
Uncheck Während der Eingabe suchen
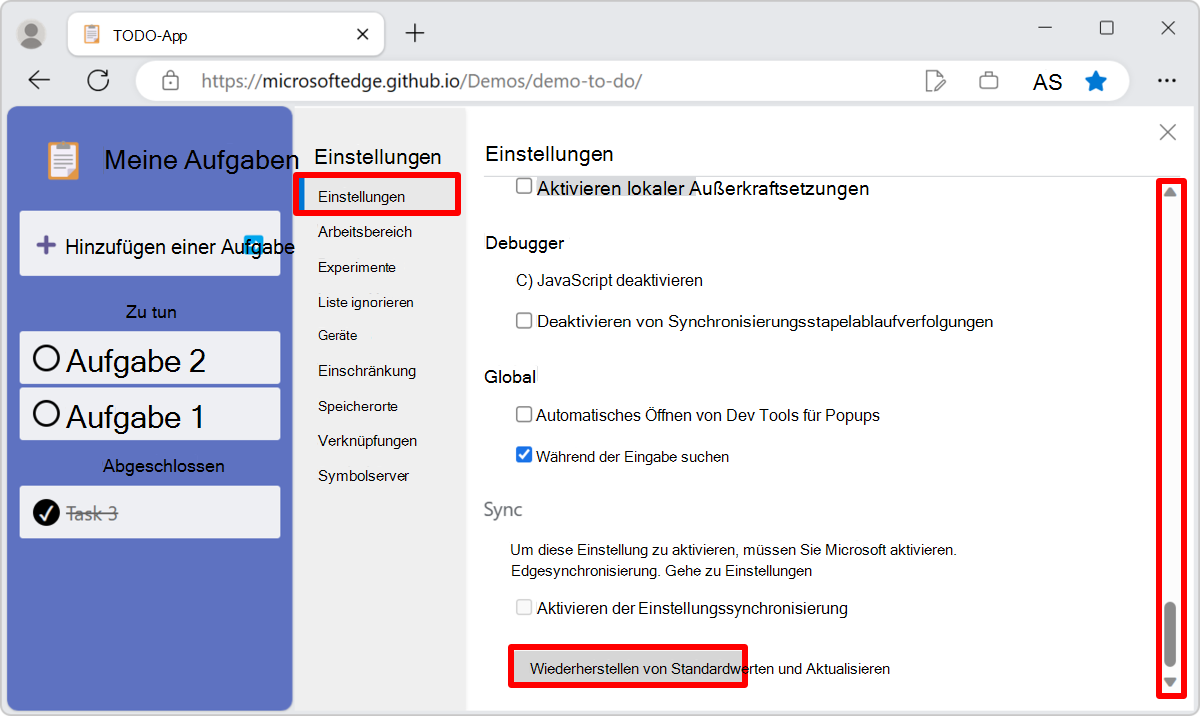(524, 454)
